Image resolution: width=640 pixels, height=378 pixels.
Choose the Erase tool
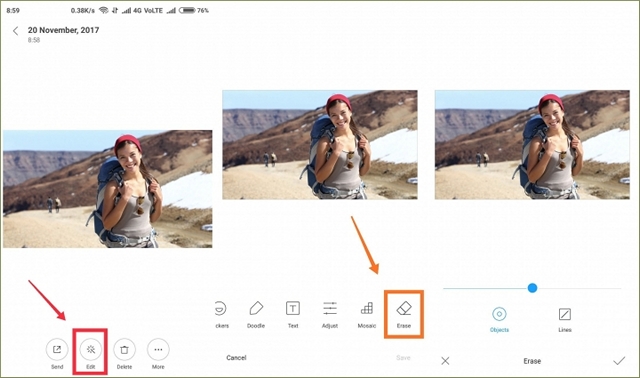coord(404,314)
